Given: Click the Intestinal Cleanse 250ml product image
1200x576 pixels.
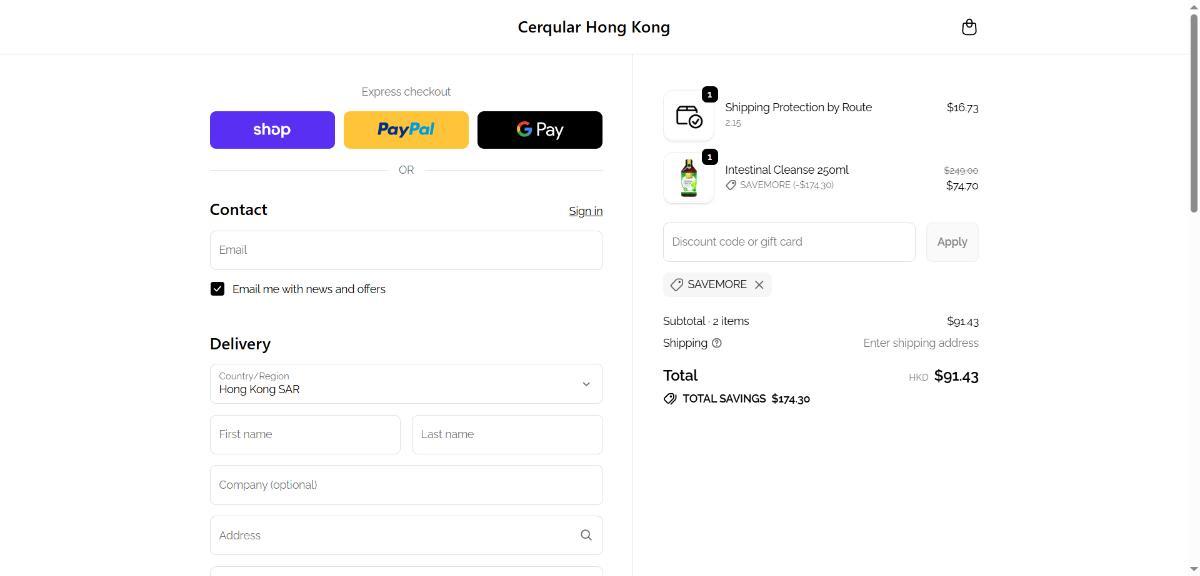Looking at the screenshot, I should coord(688,179).
